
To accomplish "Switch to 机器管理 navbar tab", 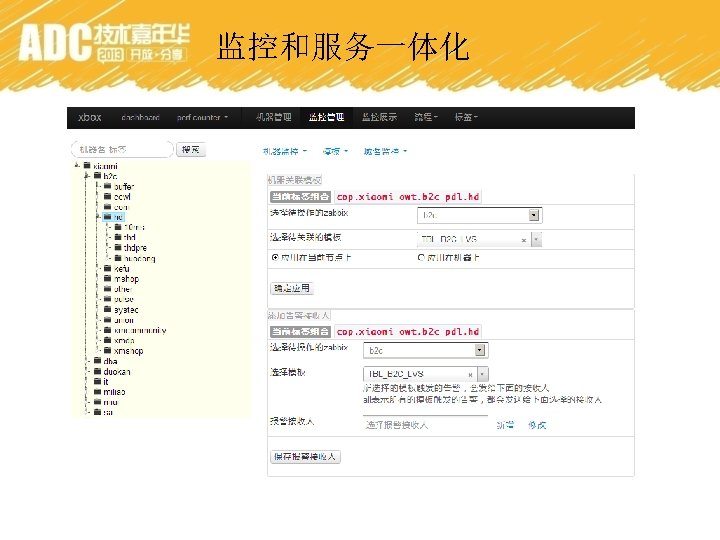I will coord(274,117).
